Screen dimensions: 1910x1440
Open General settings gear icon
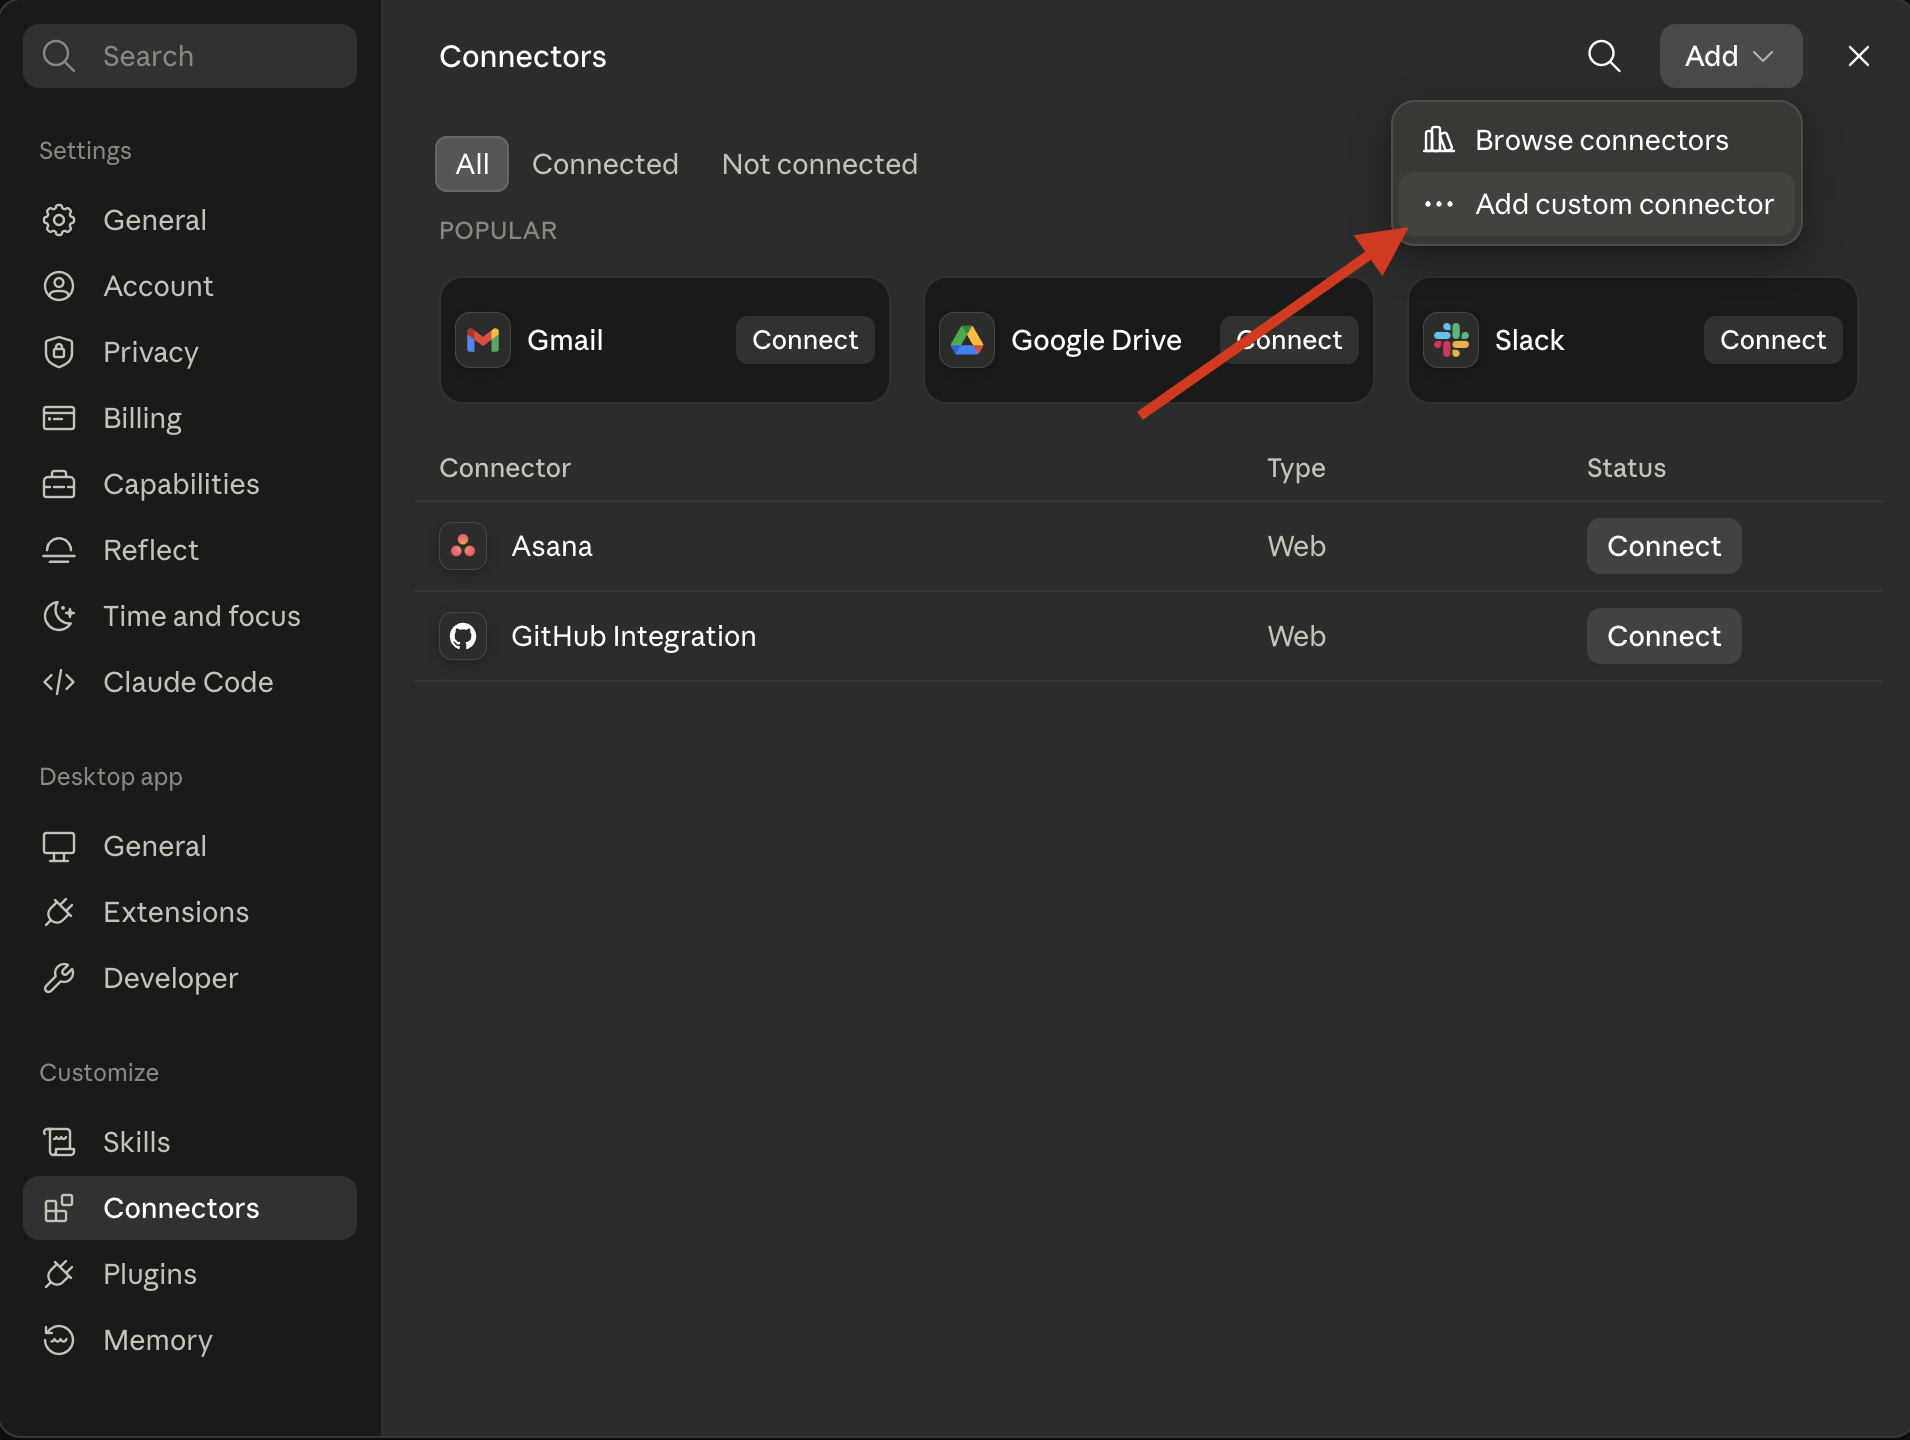pos(59,220)
